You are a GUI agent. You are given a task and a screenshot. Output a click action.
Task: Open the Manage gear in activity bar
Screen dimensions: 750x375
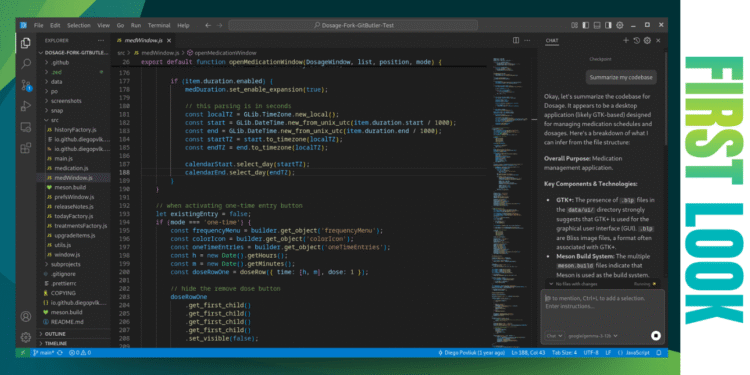click(26, 337)
